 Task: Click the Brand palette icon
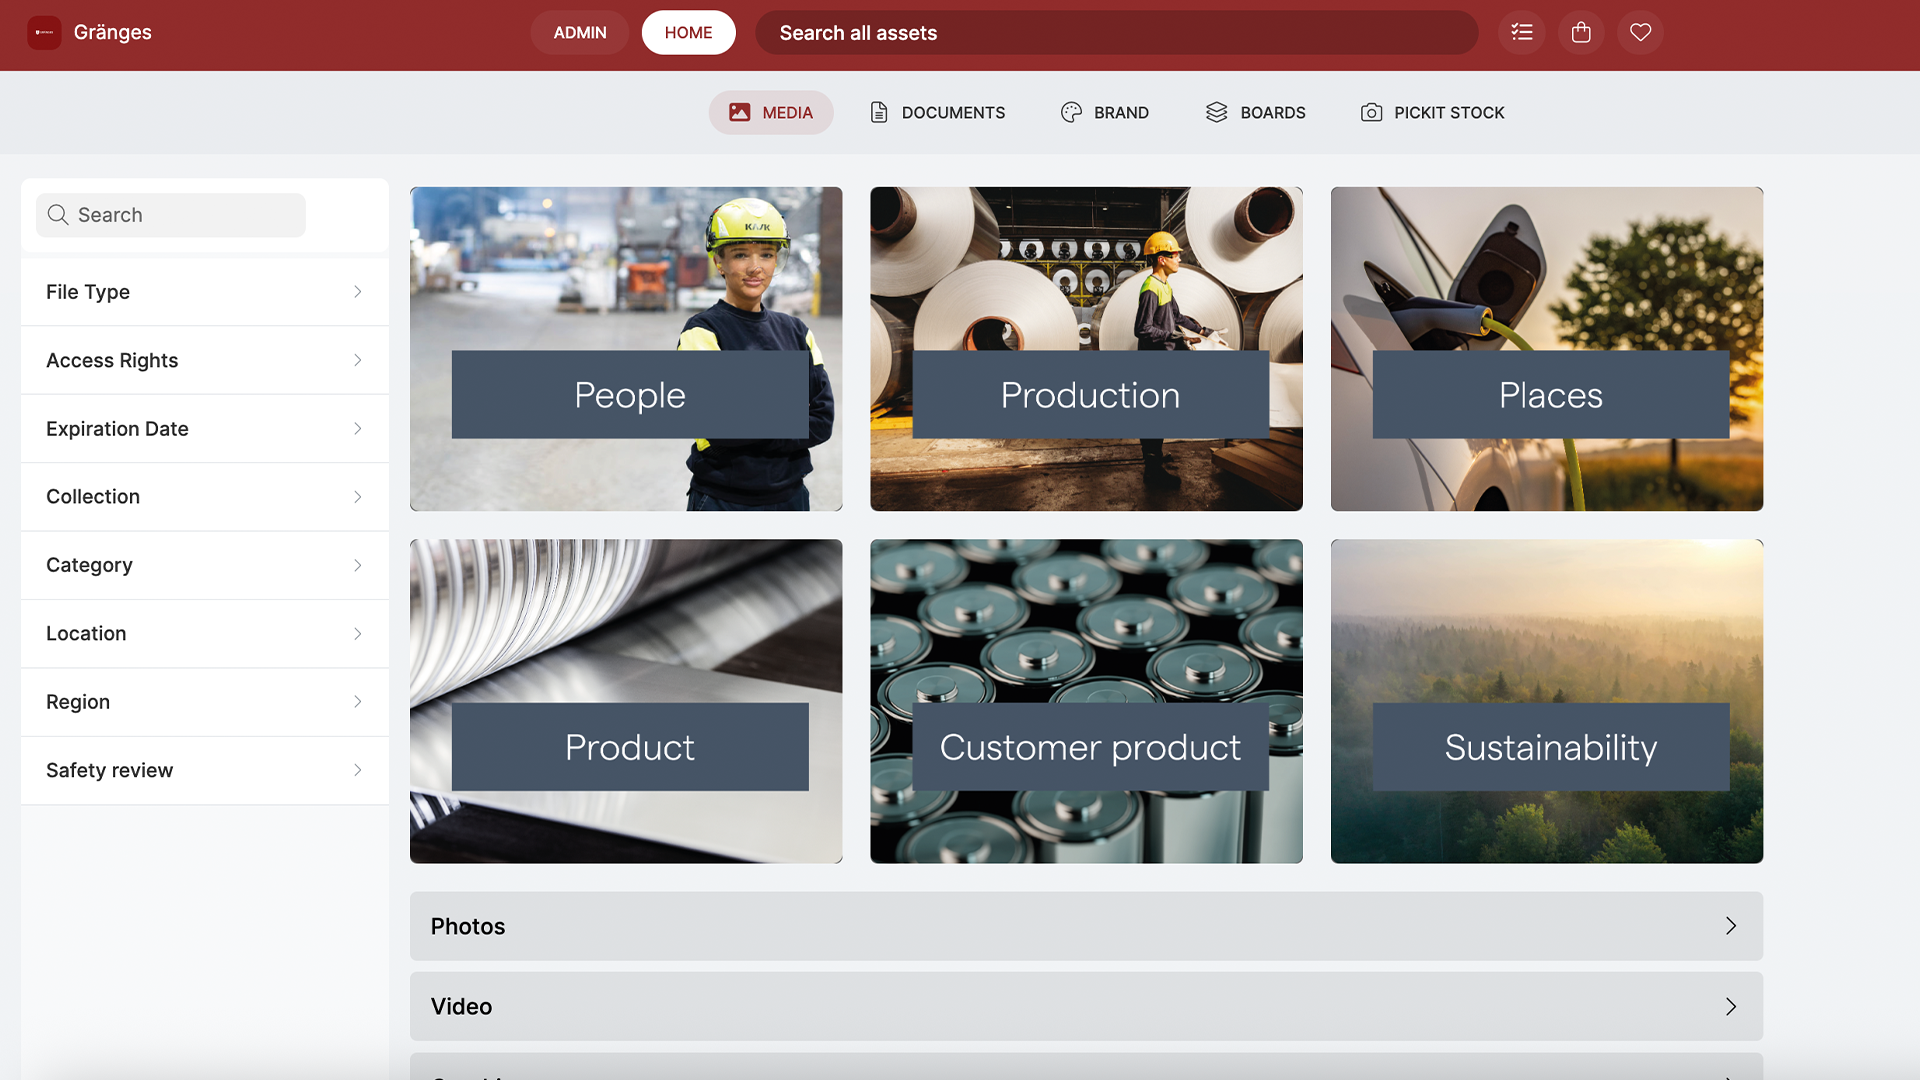[1071, 112]
